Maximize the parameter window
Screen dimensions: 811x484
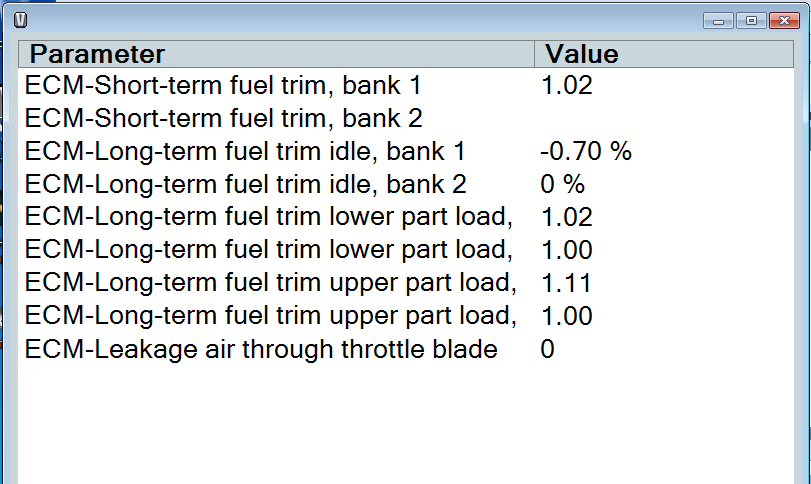[x=750, y=20]
